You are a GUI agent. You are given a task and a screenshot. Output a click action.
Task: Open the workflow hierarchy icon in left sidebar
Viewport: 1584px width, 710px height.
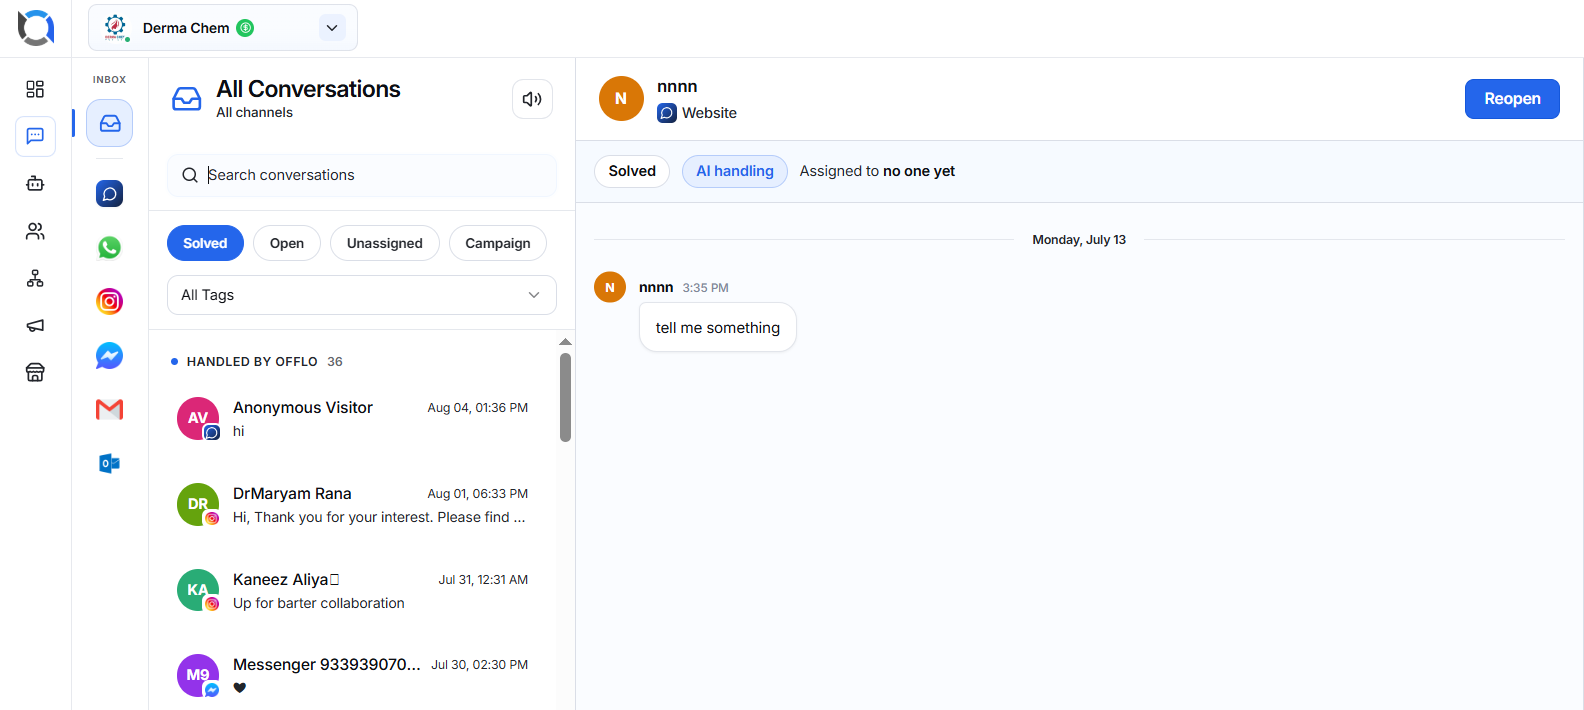35,278
